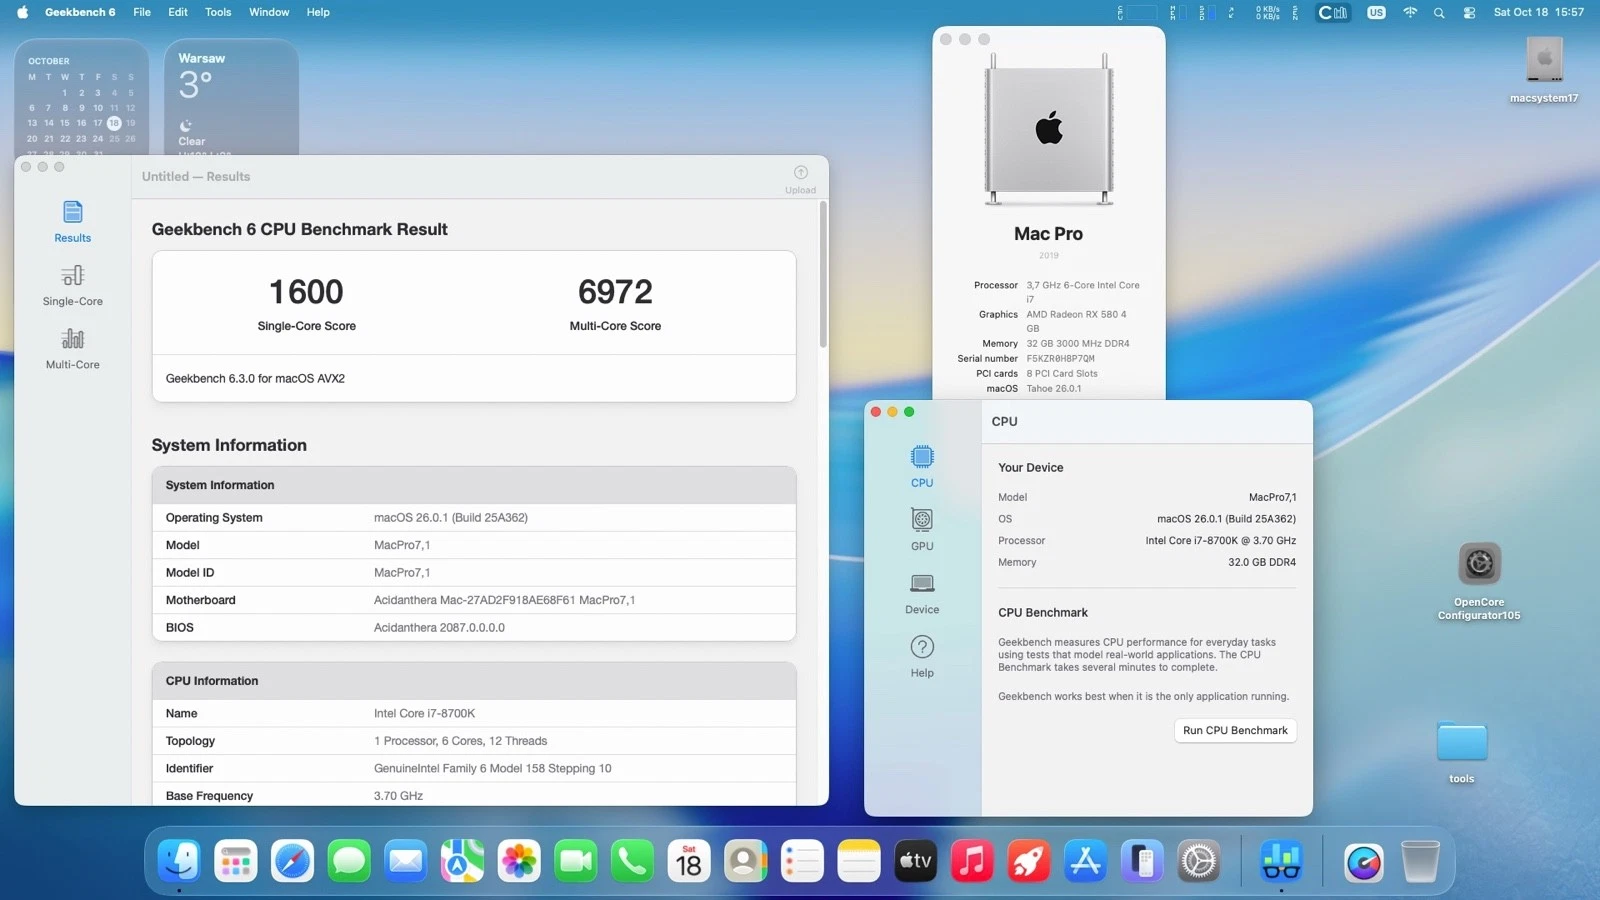Click the Wi-Fi status icon
Screen dimensions: 1600x900
click(x=1410, y=12)
